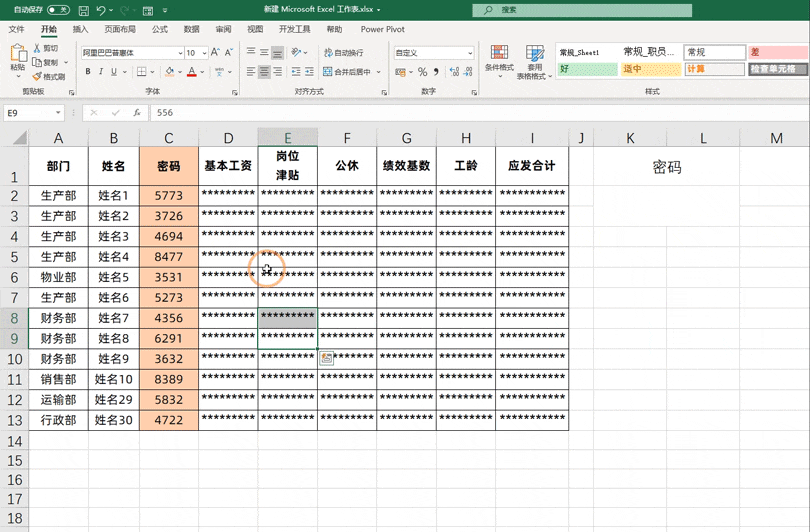Image resolution: width=810 pixels, height=532 pixels.
Task: Click the insert function fx icon
Action: click(x=137, y=113)
